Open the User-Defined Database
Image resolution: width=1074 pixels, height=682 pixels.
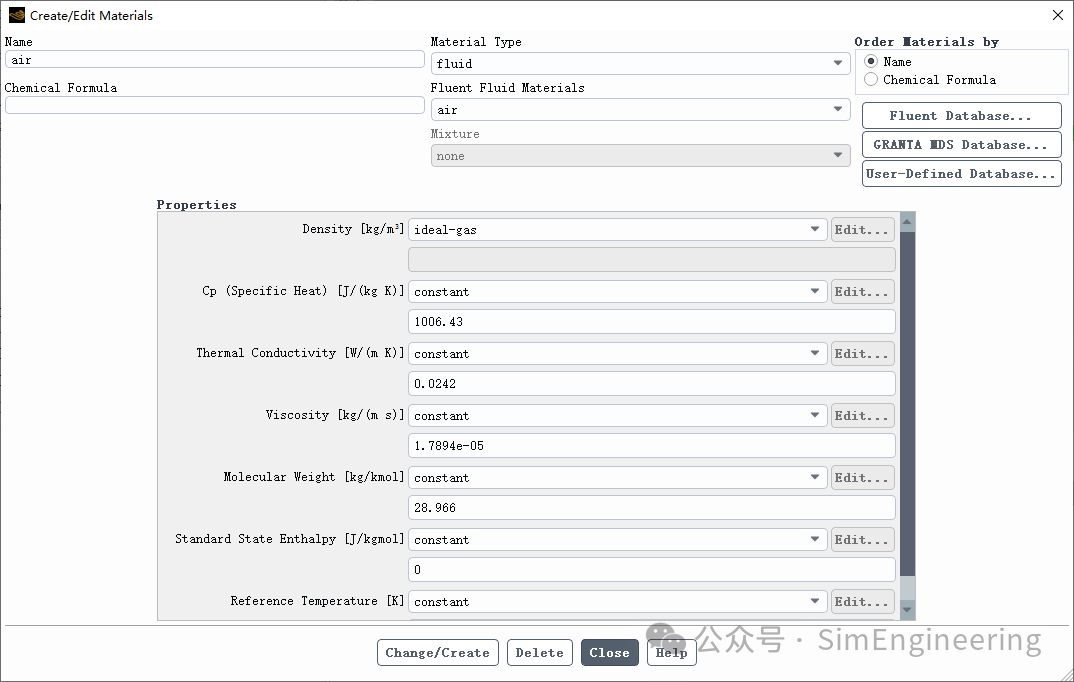click(x=962, y=173)
